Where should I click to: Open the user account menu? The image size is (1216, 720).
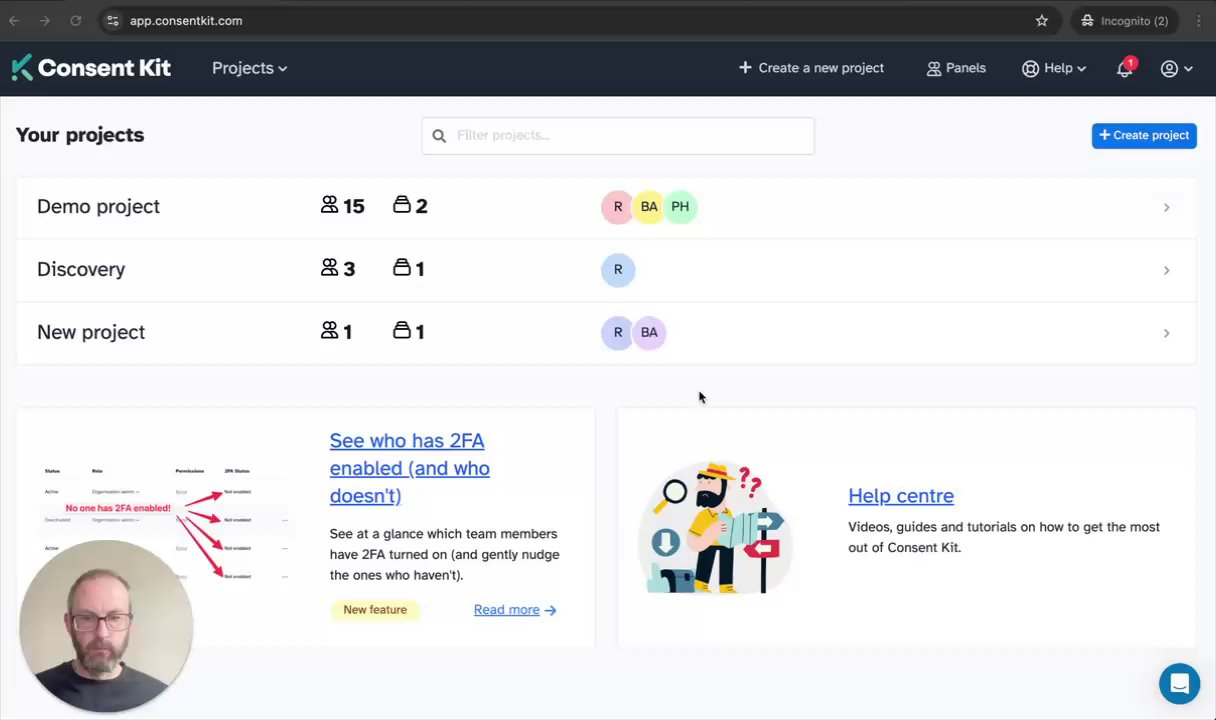[x=1176, y=68]
